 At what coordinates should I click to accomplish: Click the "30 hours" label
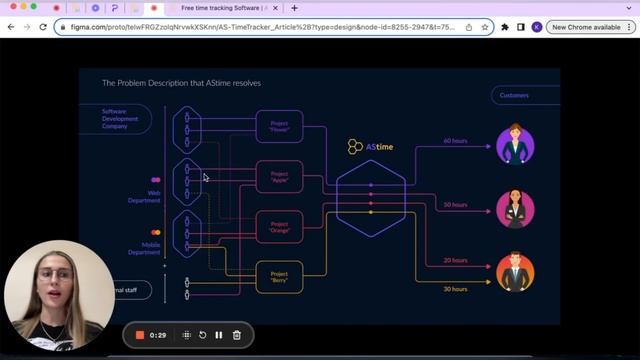tap(456, 289)
